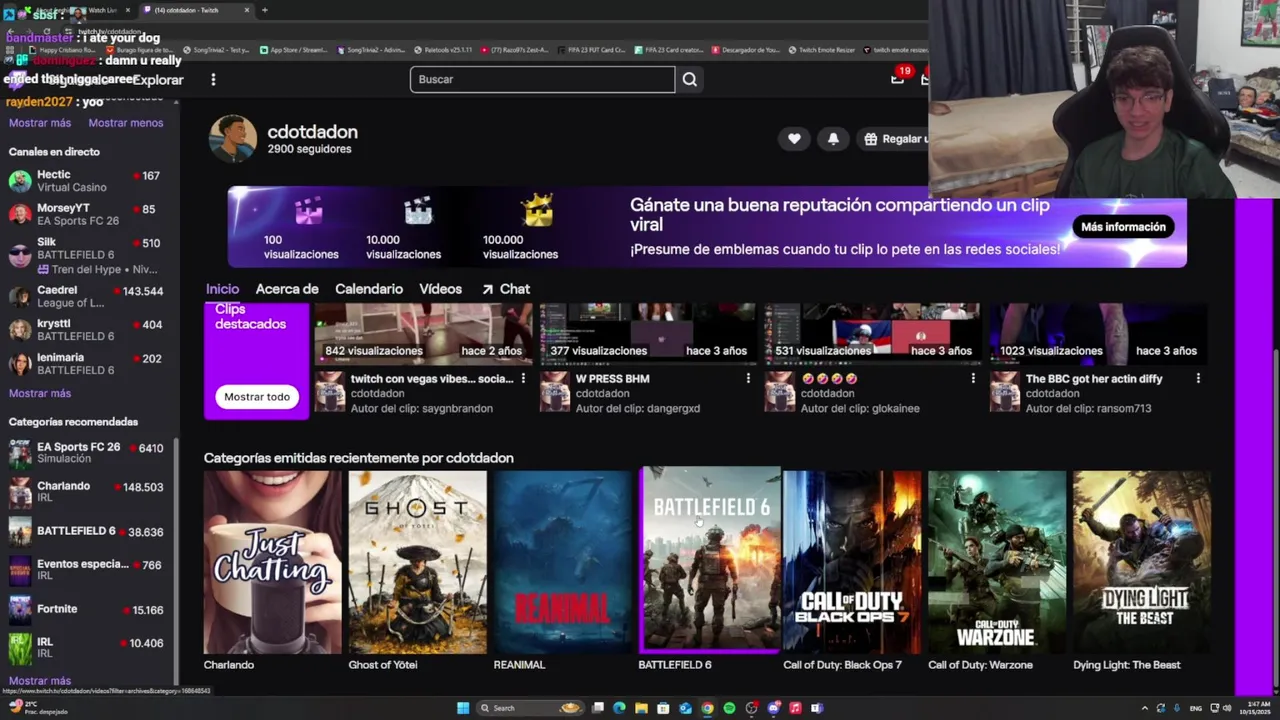Open File Explorer from the taskbar
Viewport: 1280px width, 720px height.
[641, 708]
